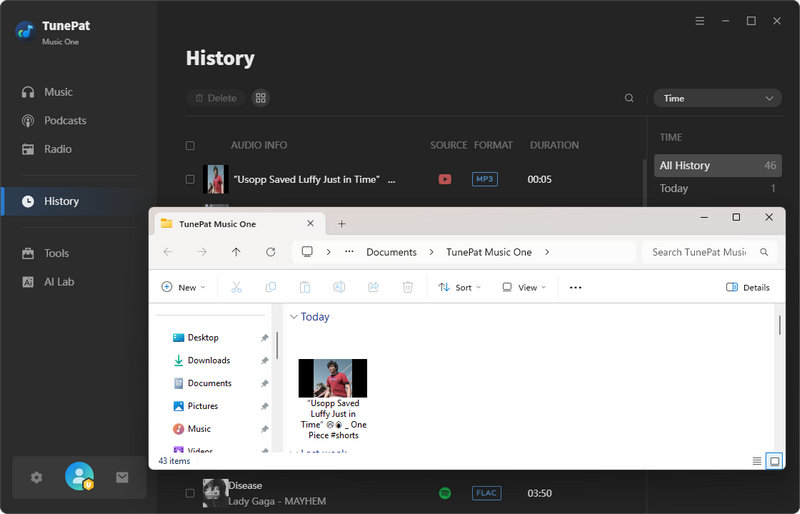Open the Time sort dropdown
The width and height of the screenshot is (800, 514).
click(x=717, y=99)
